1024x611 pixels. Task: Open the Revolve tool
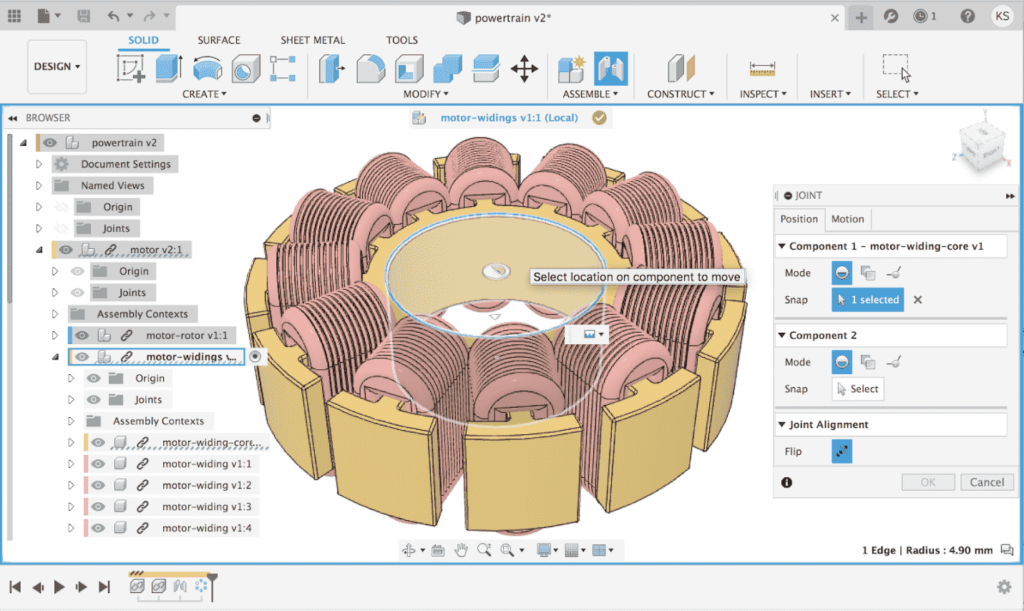pyautogui.click(x=207, y=67)
